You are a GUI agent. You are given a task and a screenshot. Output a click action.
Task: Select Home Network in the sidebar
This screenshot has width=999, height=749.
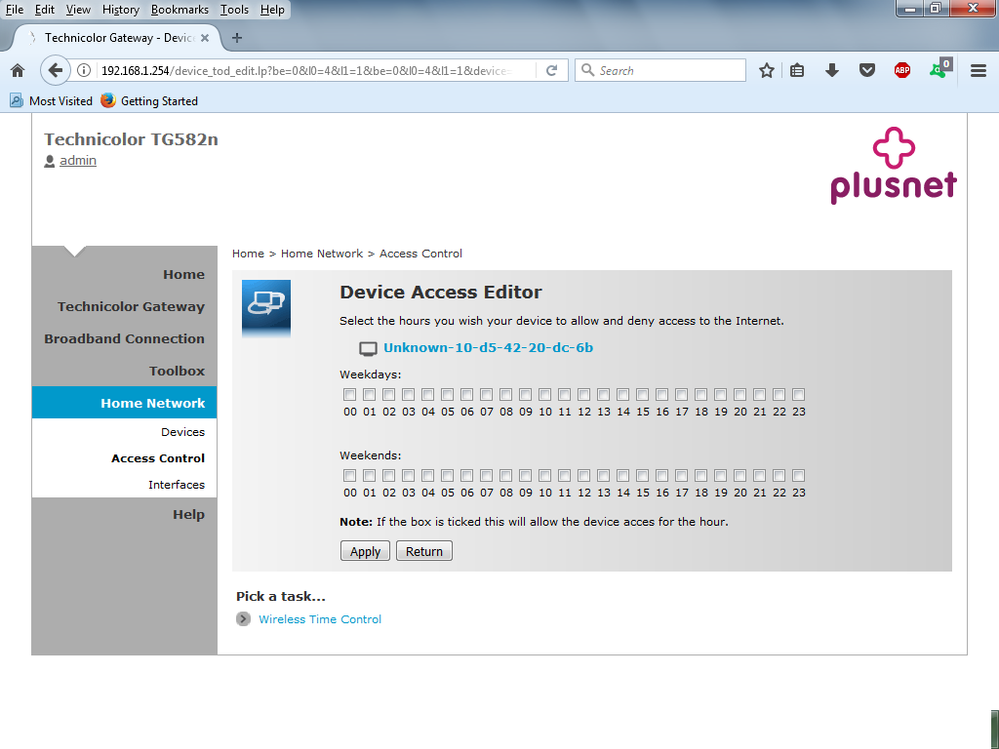click(152, 403)
